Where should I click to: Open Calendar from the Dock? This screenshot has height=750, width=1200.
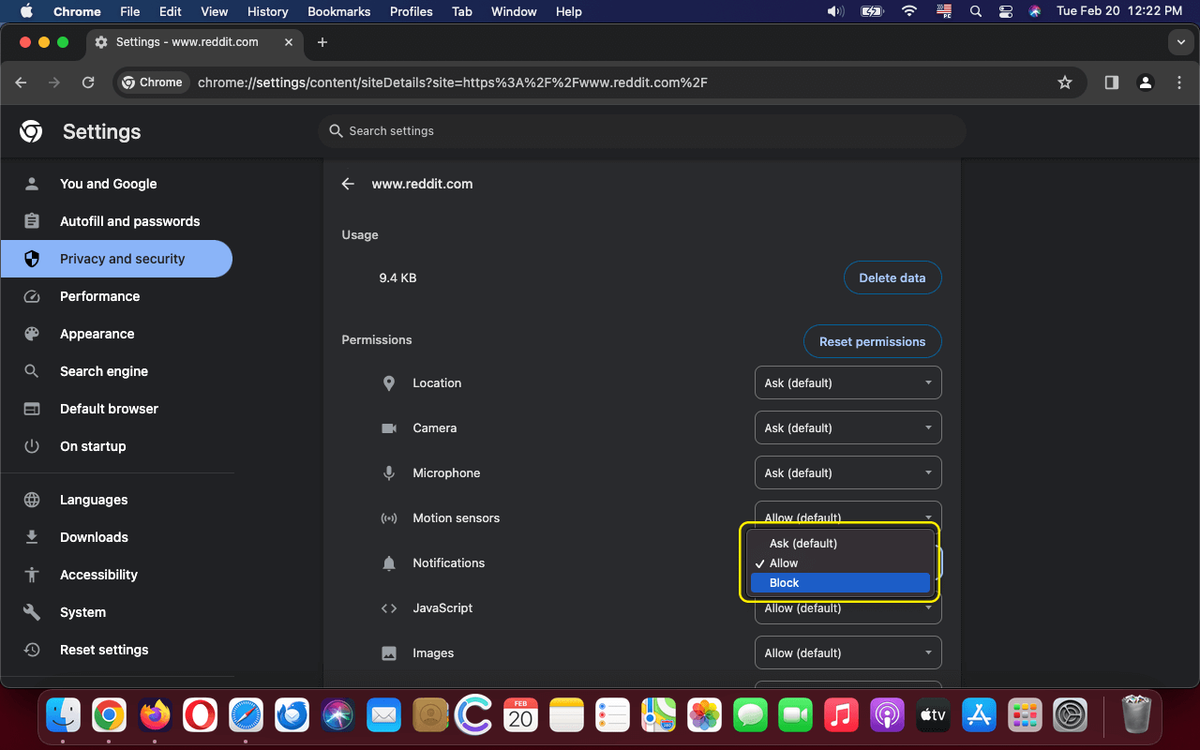pyautogui.click(x=520, y=715)
